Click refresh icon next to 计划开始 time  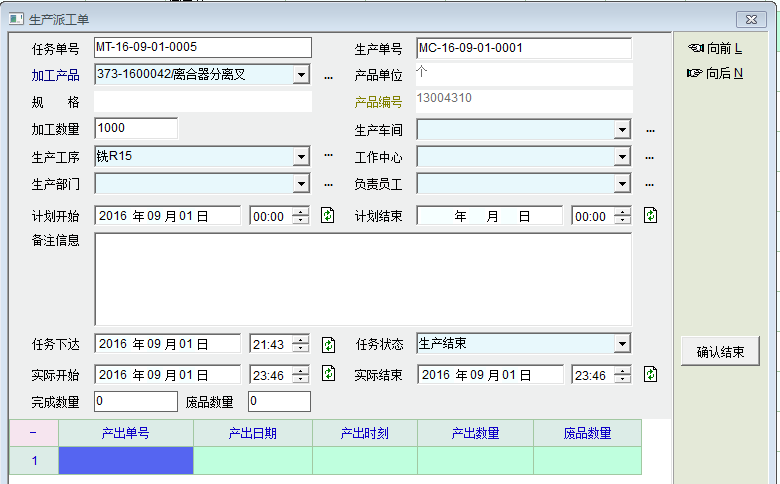[x=327, y=216]
